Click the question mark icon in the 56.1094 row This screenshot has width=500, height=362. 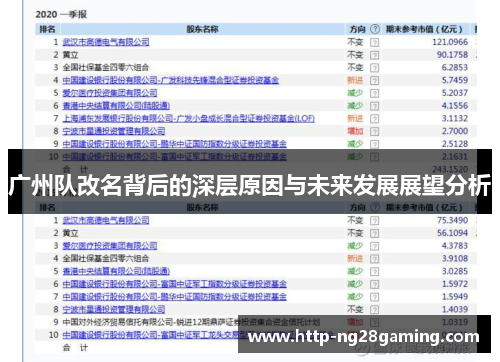pos(375,233)
